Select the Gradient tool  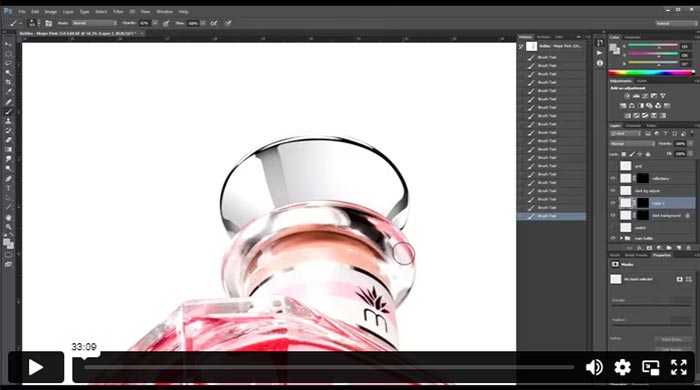[8, 149]
